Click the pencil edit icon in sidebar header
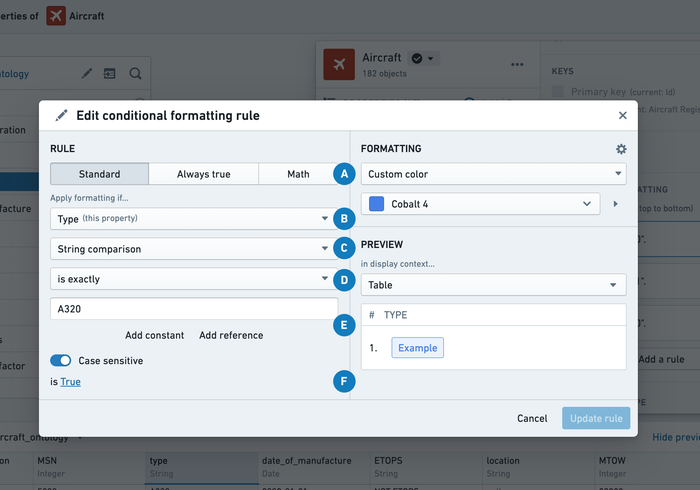The height and width of the screenshot is (490, 700). click(x=87, y=73)
